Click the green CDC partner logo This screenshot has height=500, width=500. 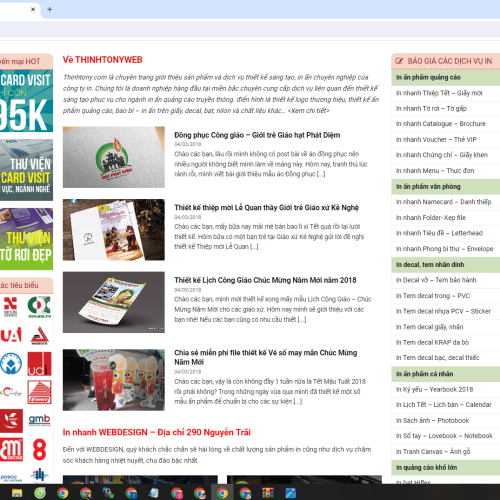39,307
